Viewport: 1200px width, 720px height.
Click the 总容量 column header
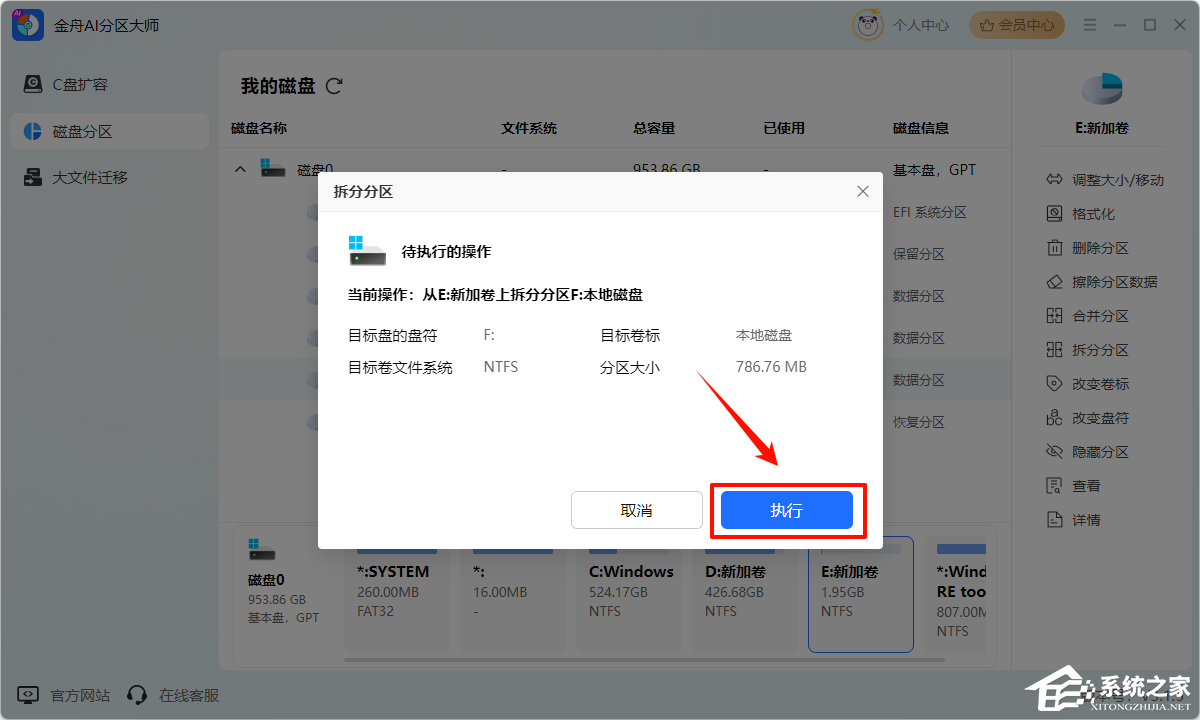[654, 128]
